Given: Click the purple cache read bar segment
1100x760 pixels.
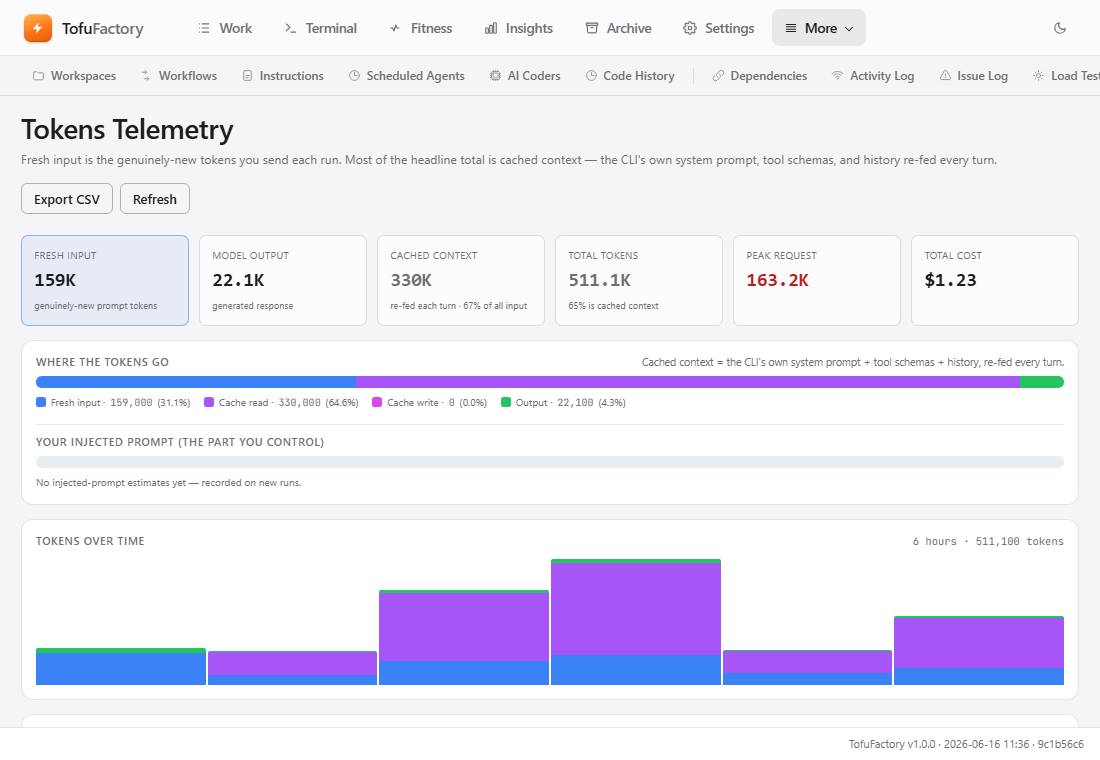Looking at the screenshot, I should tap(688, 382).
